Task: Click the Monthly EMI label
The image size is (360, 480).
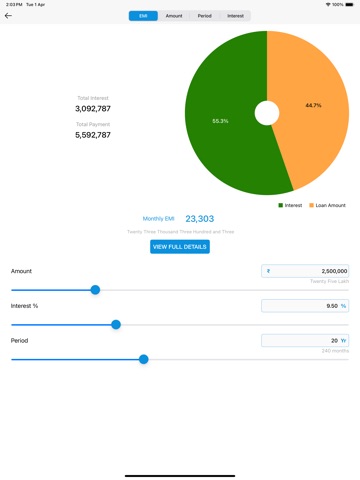Action: tap(158, 219)
